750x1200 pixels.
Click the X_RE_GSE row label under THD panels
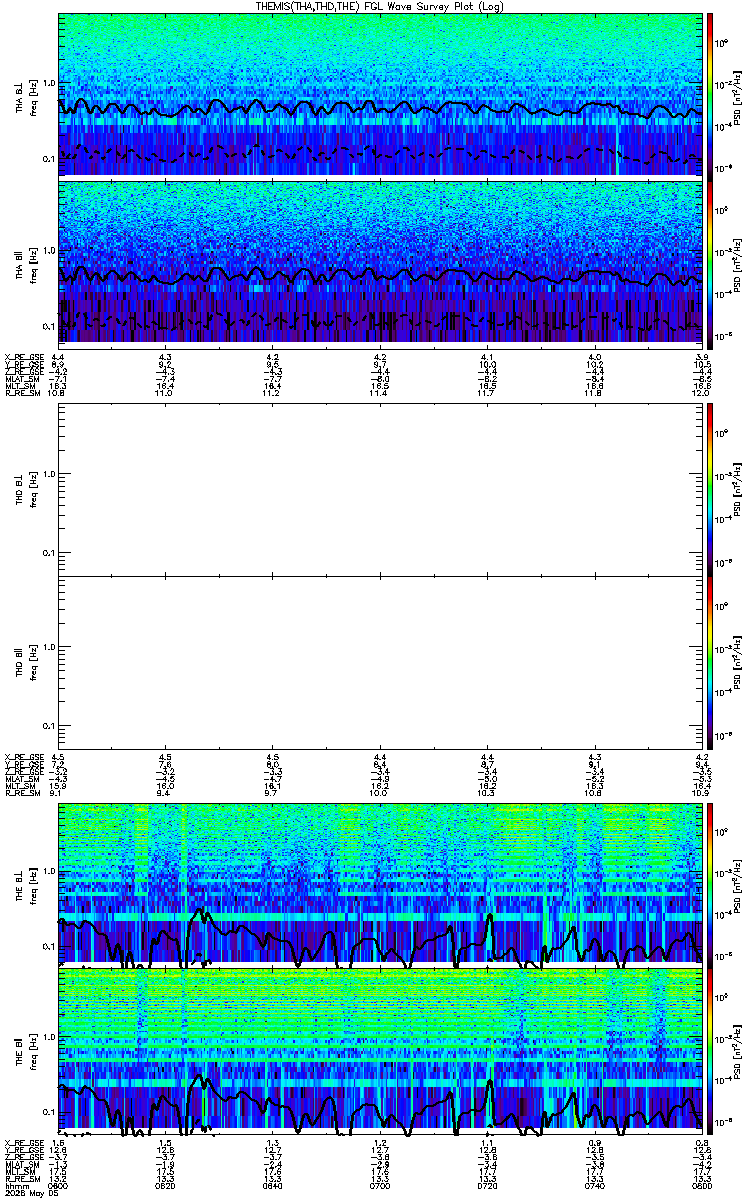tap(23, 756)
